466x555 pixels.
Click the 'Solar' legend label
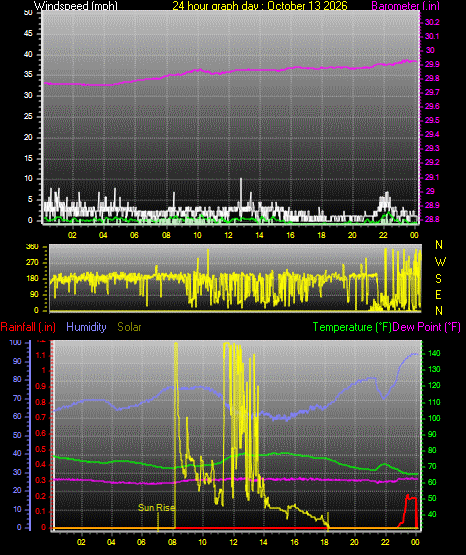129,327
